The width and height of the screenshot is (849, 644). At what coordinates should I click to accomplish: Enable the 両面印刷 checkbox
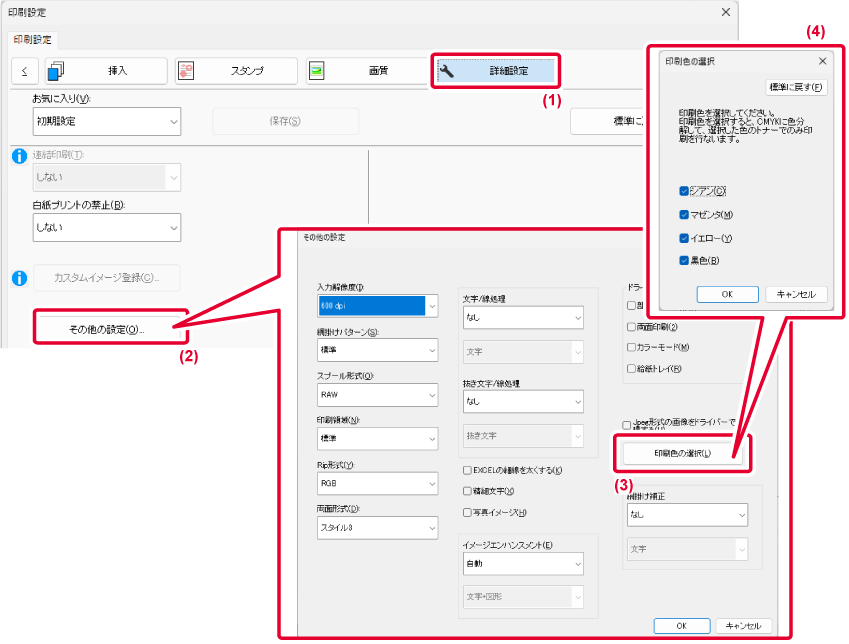click(630, 326)
